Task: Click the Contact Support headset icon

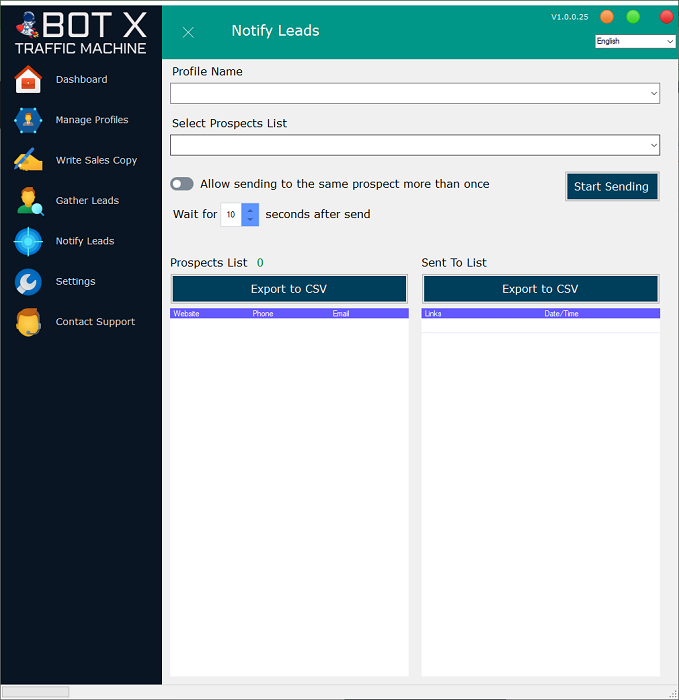Action: tap(28, 322)
